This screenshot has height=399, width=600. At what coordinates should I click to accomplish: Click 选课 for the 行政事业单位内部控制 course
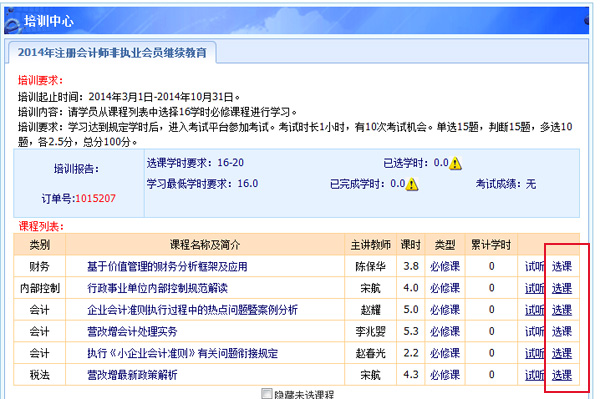tap(562, 288)
